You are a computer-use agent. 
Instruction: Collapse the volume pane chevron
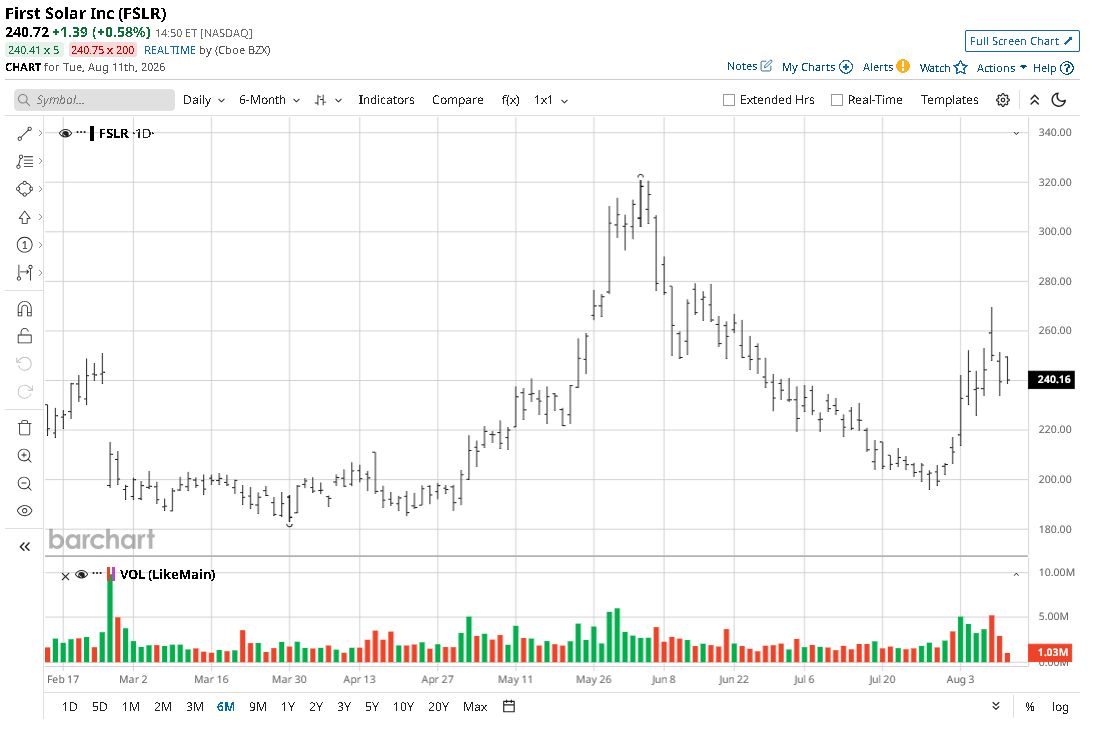coord(1017,575)
